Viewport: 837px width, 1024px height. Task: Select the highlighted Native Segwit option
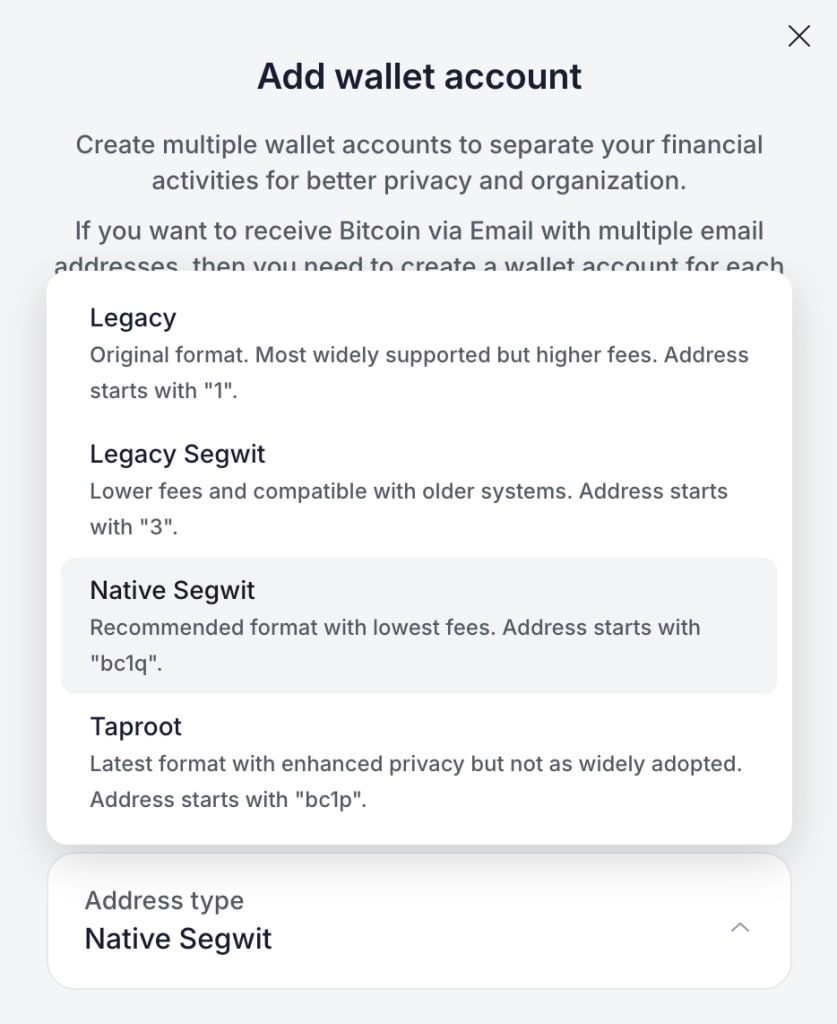pos(418,625)
